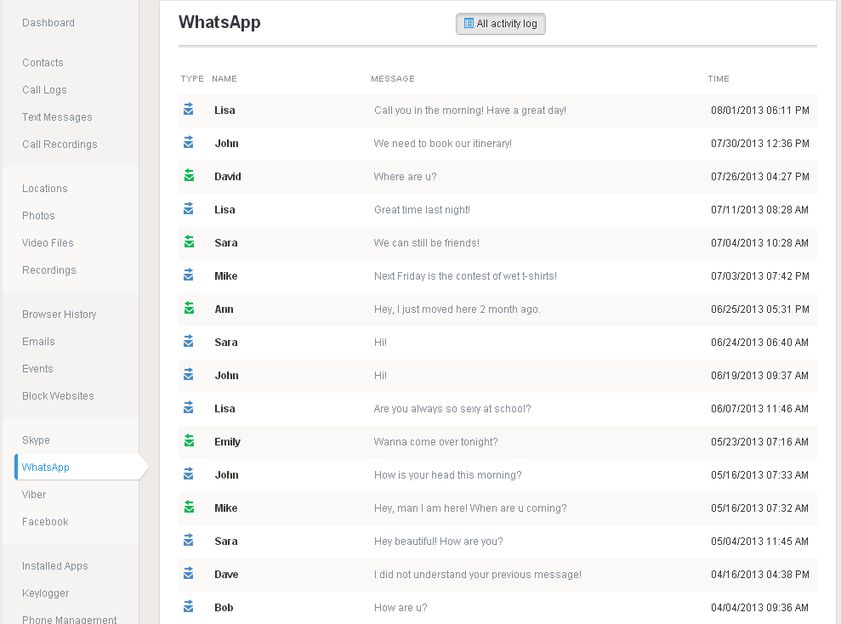This screenshot has width=841, height=624.
Task: Select Viber in the sidebar
Action: [x=34, y=495]
